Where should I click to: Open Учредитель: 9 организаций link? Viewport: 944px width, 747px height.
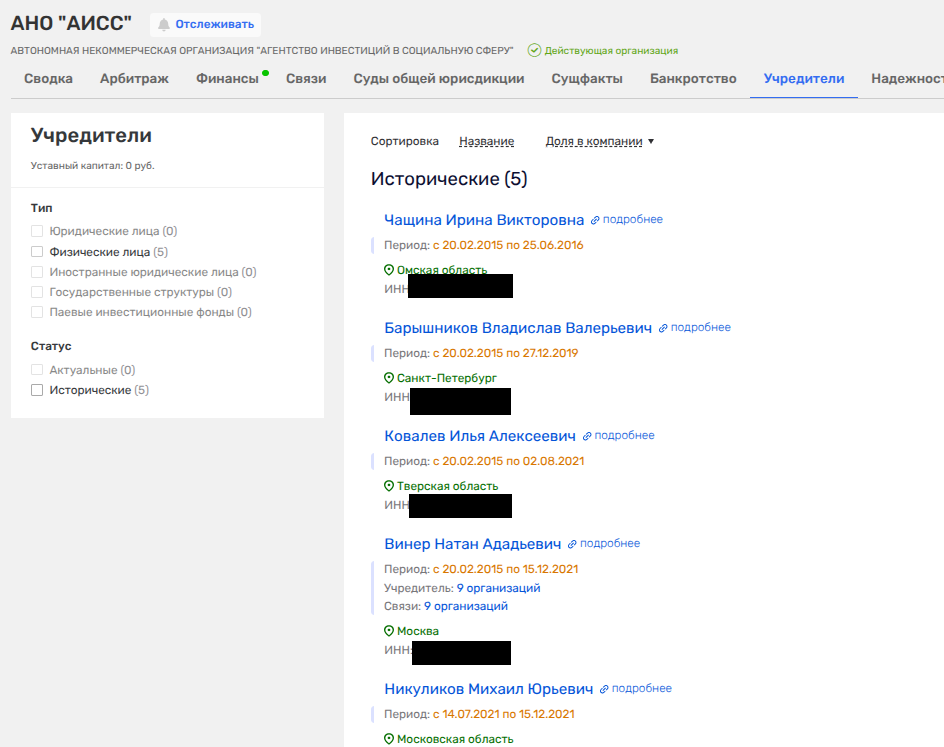point(498,588)
